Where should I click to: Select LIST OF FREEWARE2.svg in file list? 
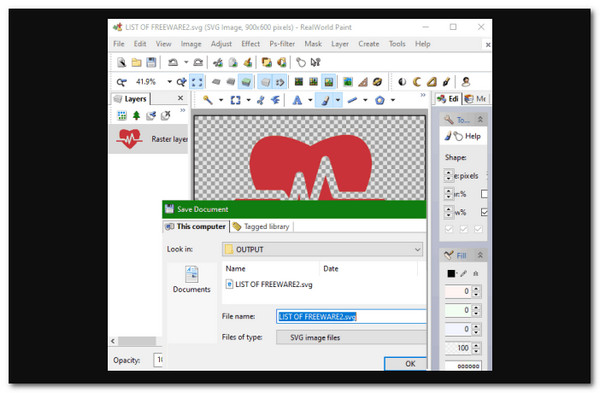(x=269, y=284)
